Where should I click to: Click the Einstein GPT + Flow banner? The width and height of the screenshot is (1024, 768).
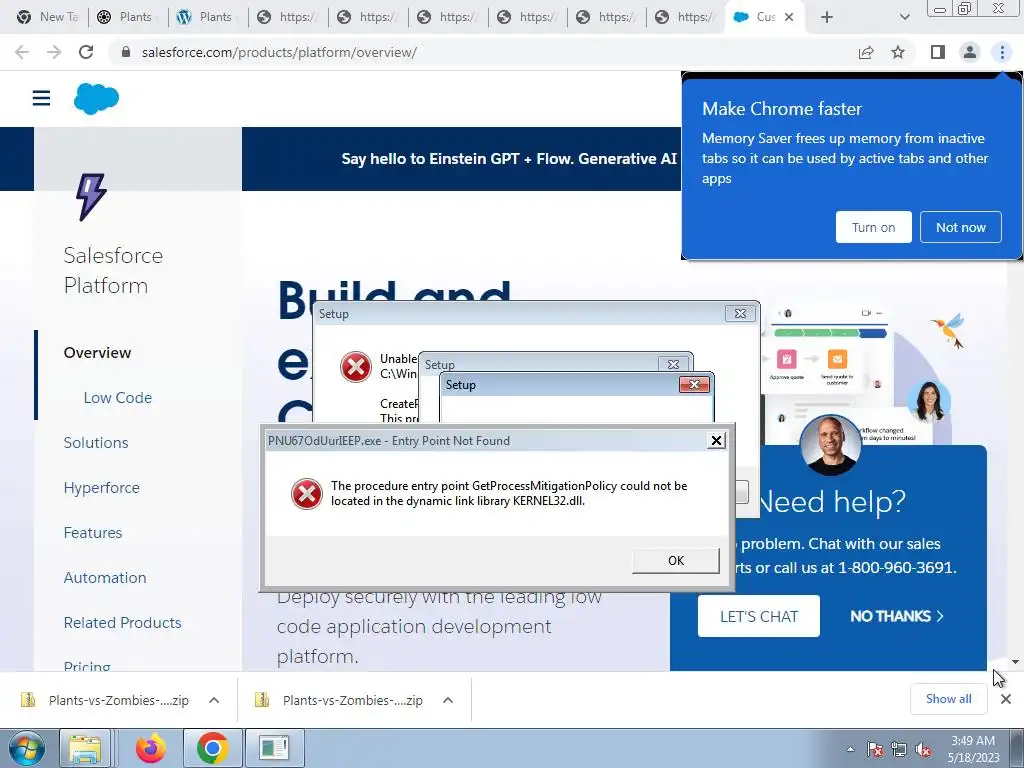pyautogui.click(x=509, y=159)
